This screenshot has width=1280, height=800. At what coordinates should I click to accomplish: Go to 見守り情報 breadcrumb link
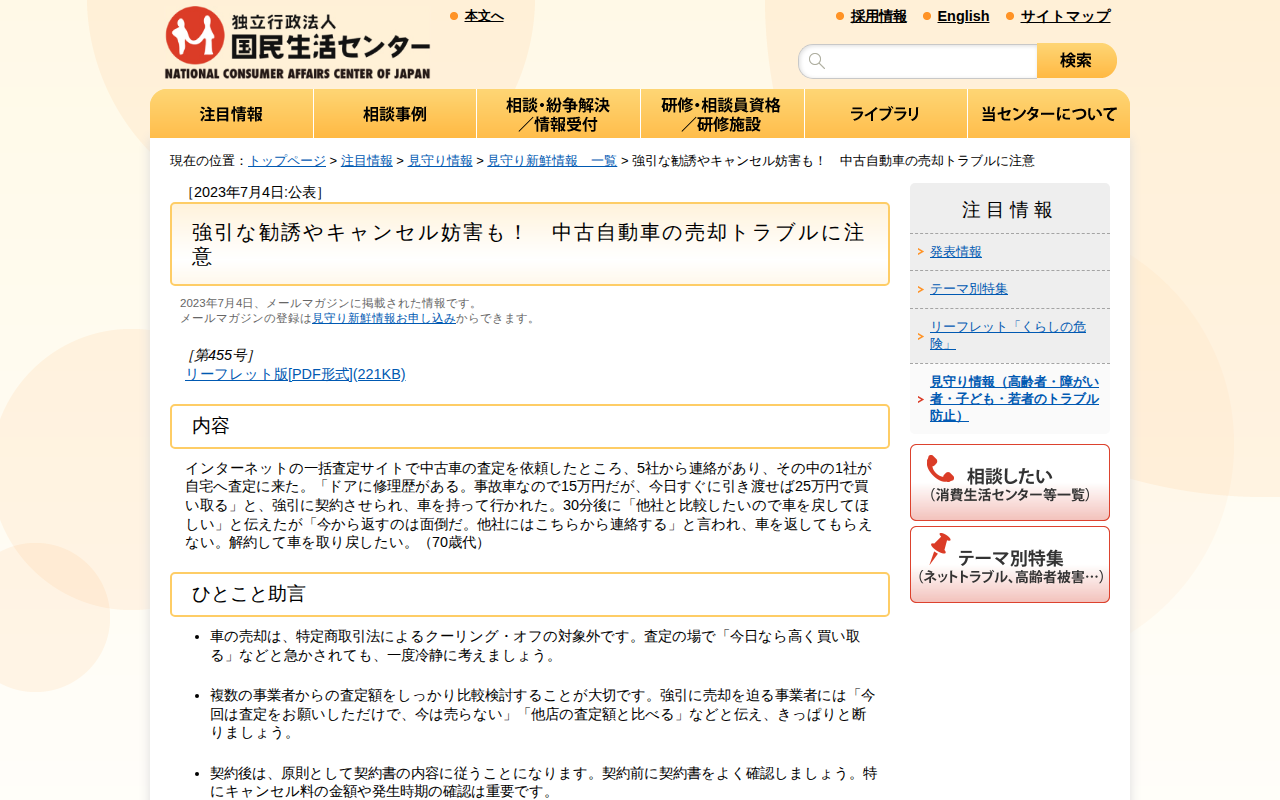(x=440, y=161)
